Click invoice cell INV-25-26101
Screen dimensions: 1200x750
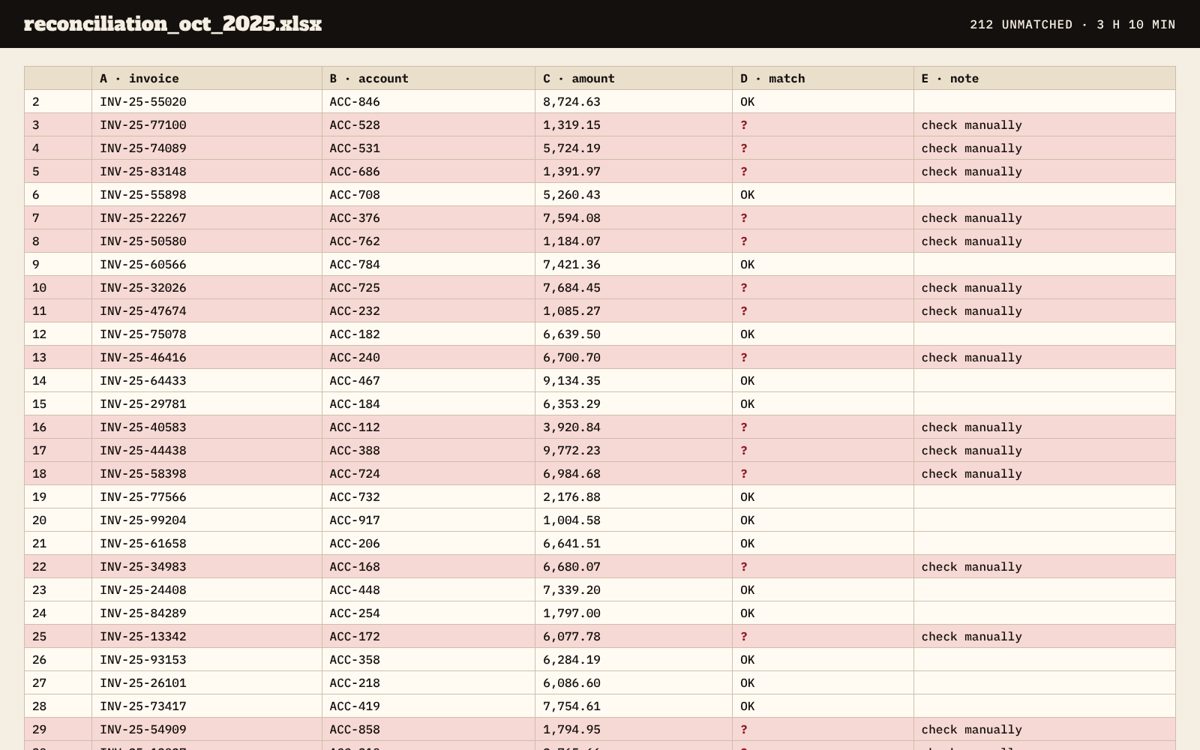point(207,683)
